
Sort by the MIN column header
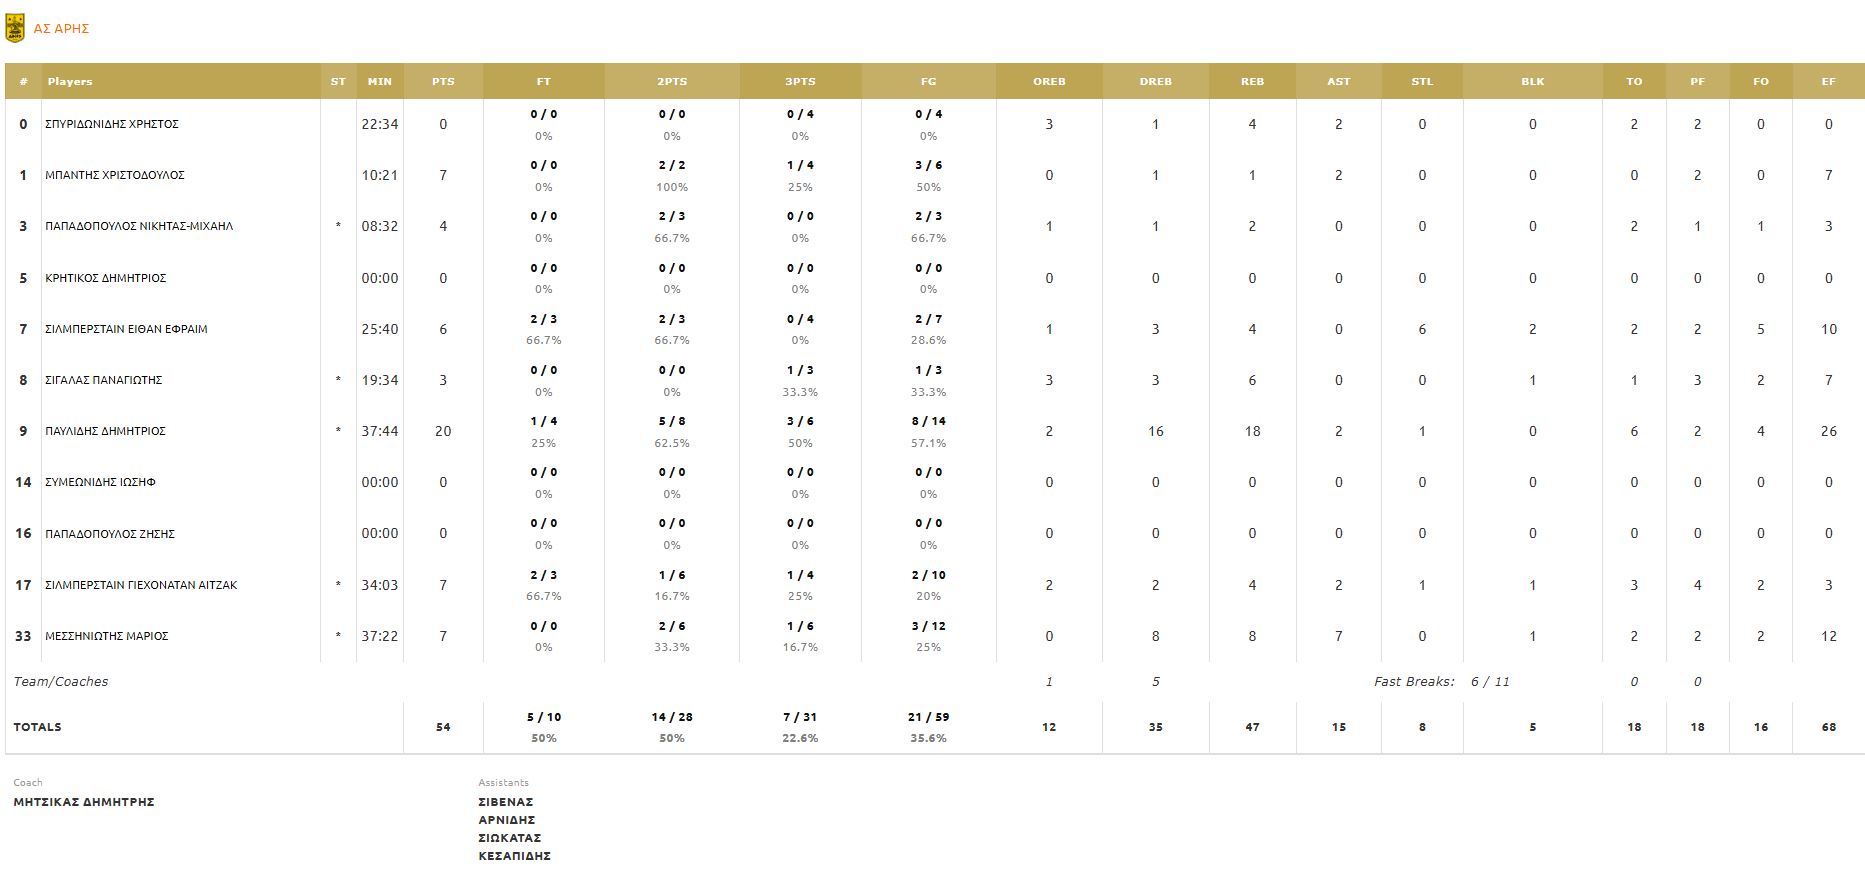coord(380,82)
